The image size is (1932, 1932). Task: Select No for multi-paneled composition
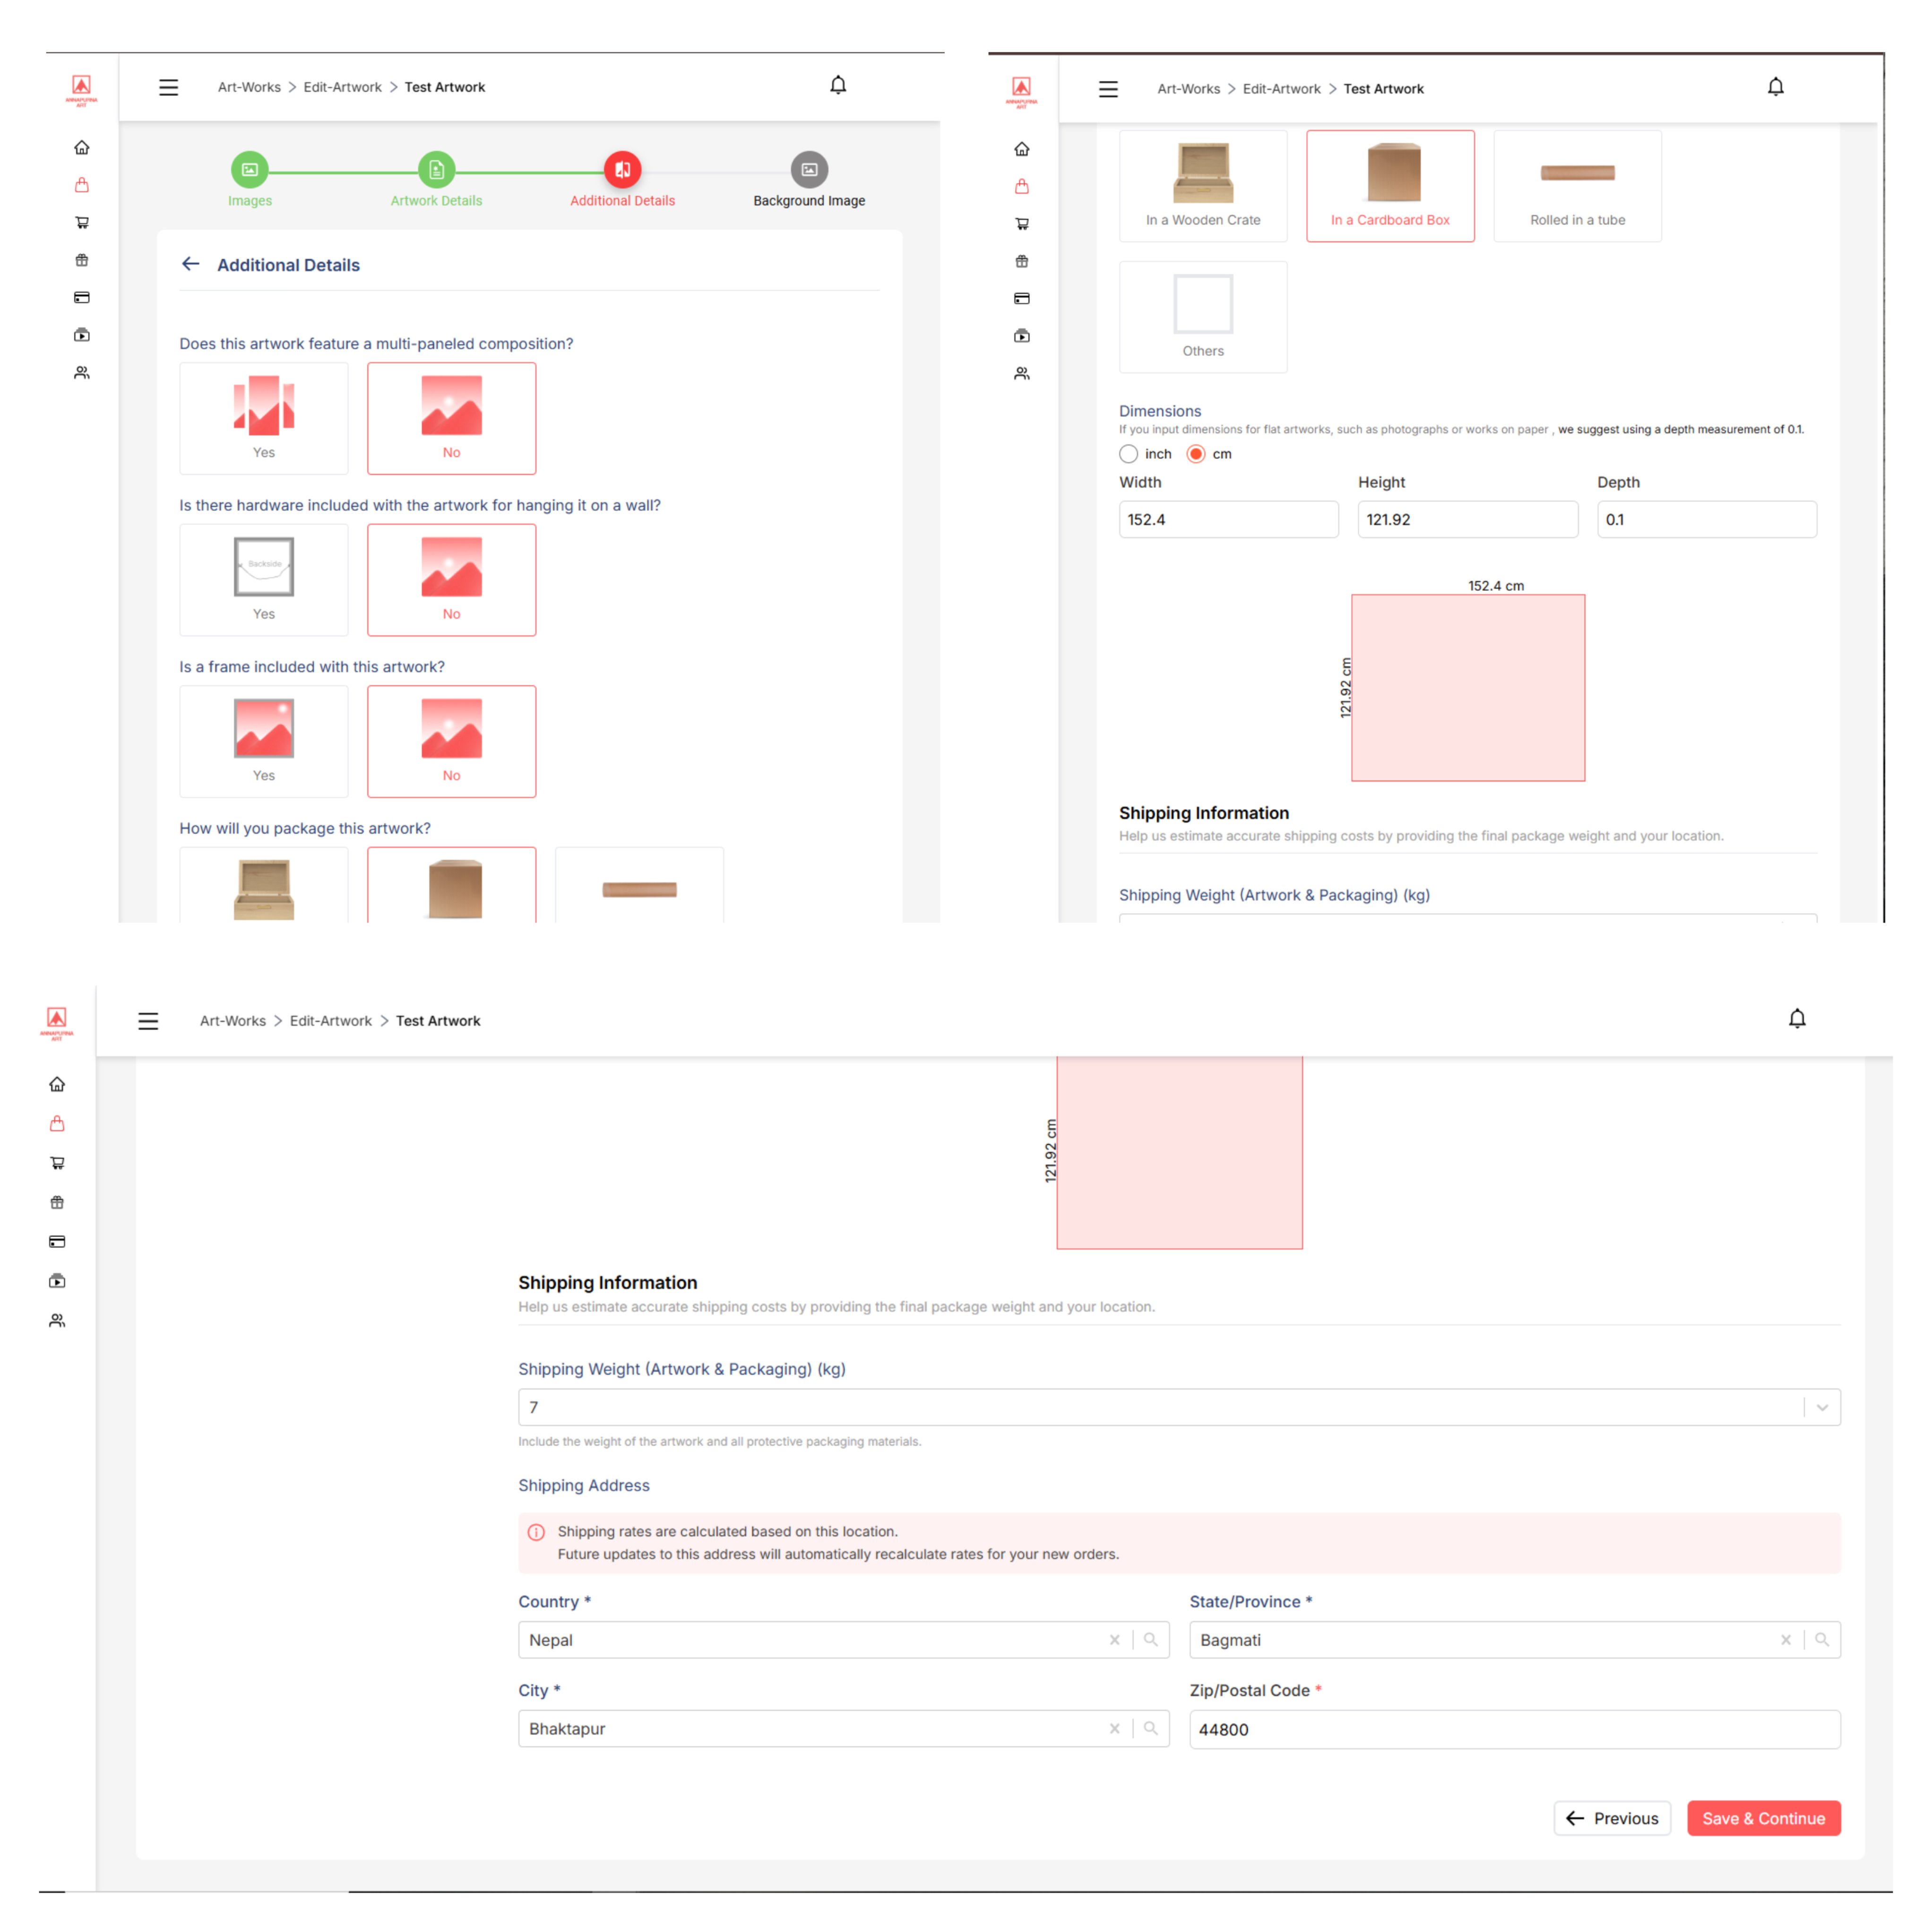(452, 418)
